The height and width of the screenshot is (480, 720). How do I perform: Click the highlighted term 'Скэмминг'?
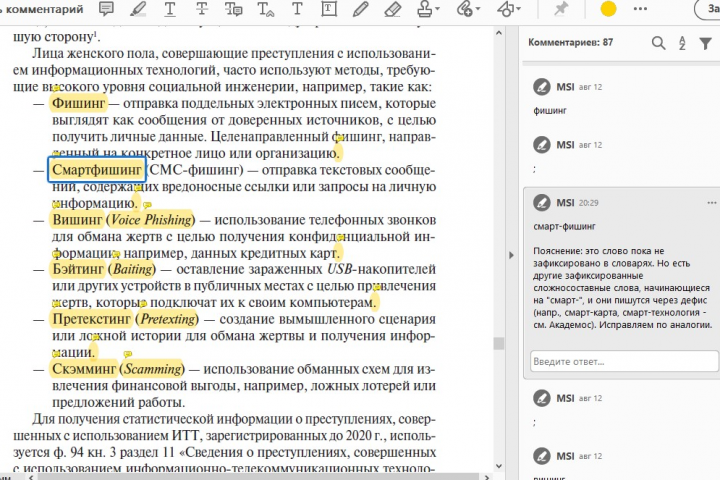pos(84,369)
